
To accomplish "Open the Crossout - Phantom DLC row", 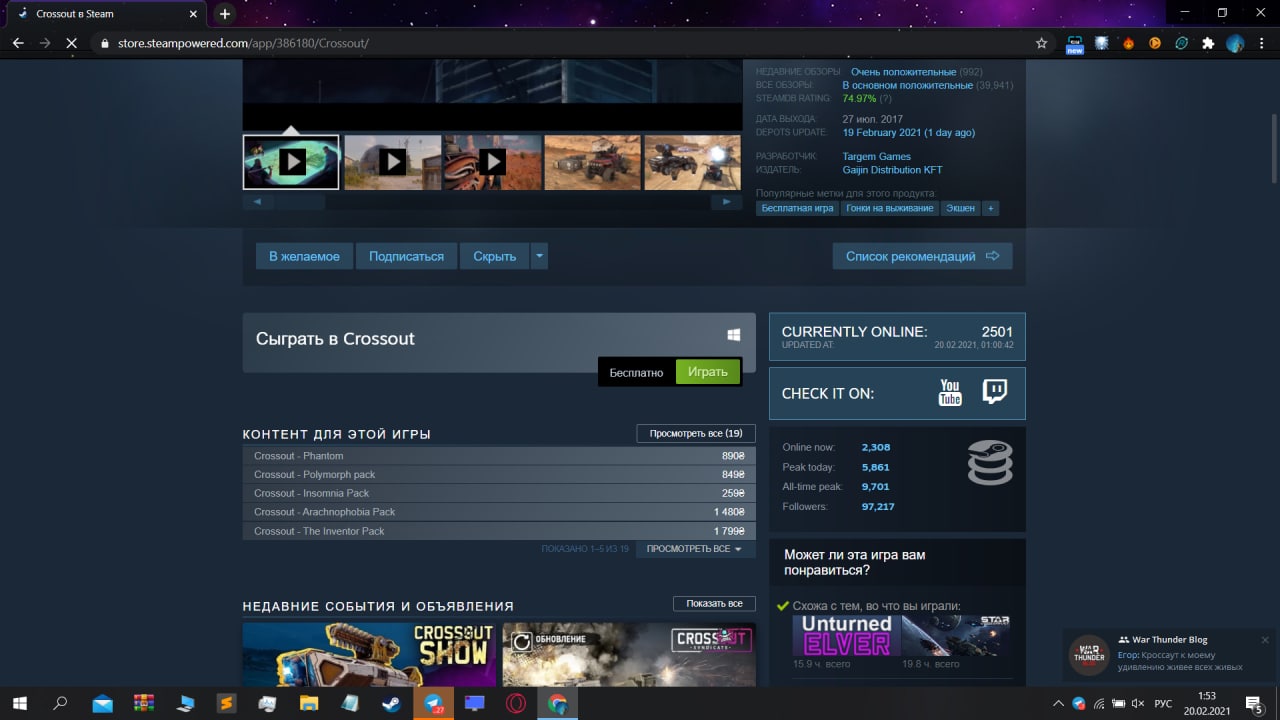I will (x=499, y=456).
